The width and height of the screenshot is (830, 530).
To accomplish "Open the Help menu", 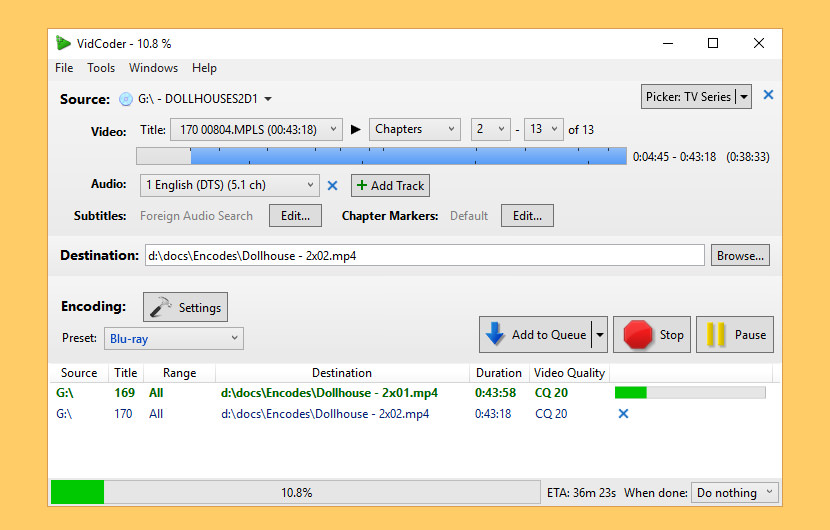I will pos(204,68).
